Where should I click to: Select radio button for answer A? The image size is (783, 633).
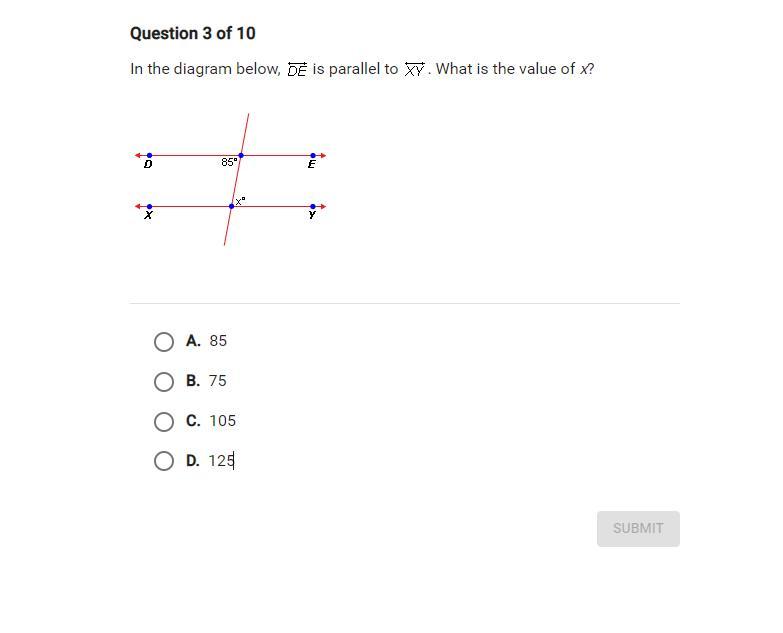click(x=164, y=342)
